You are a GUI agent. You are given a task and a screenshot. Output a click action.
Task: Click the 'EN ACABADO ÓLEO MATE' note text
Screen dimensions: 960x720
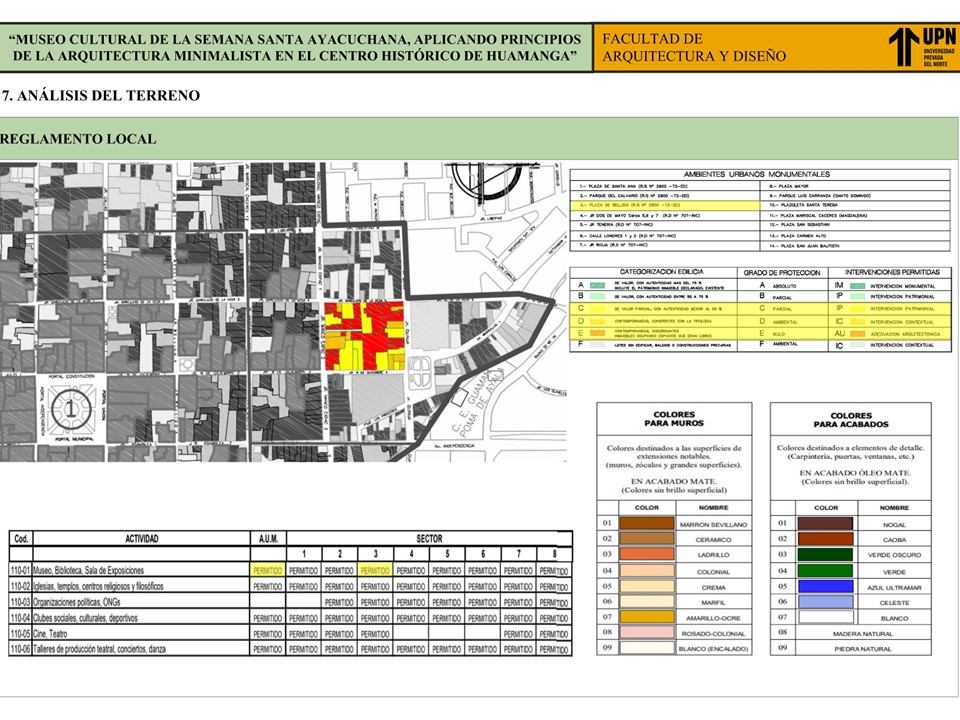pyautogui.click(x=855, y=473)
